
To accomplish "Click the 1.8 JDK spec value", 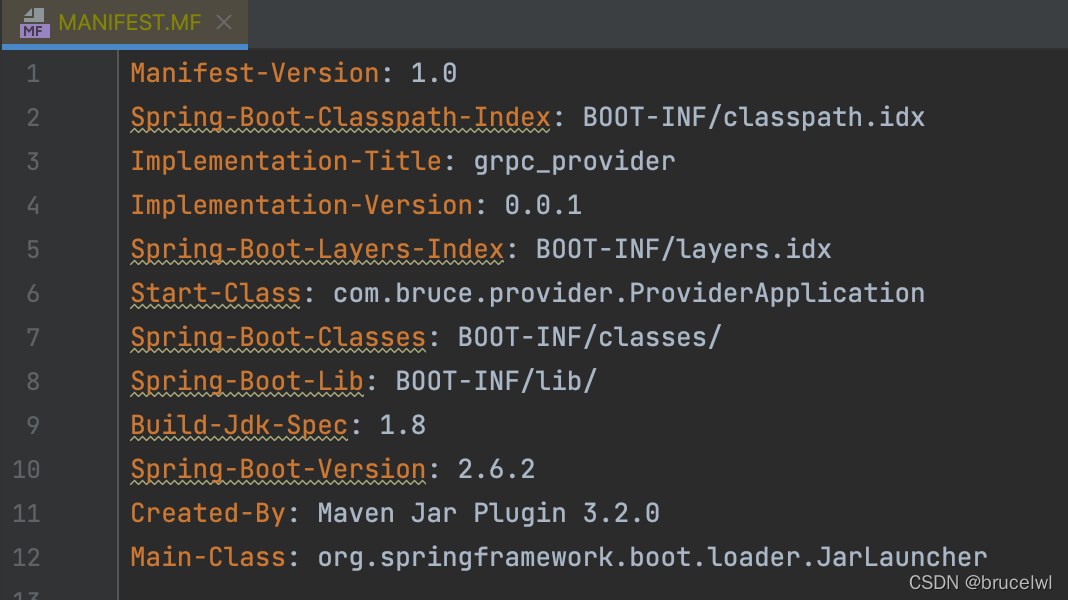I will (x=403, y=426).
